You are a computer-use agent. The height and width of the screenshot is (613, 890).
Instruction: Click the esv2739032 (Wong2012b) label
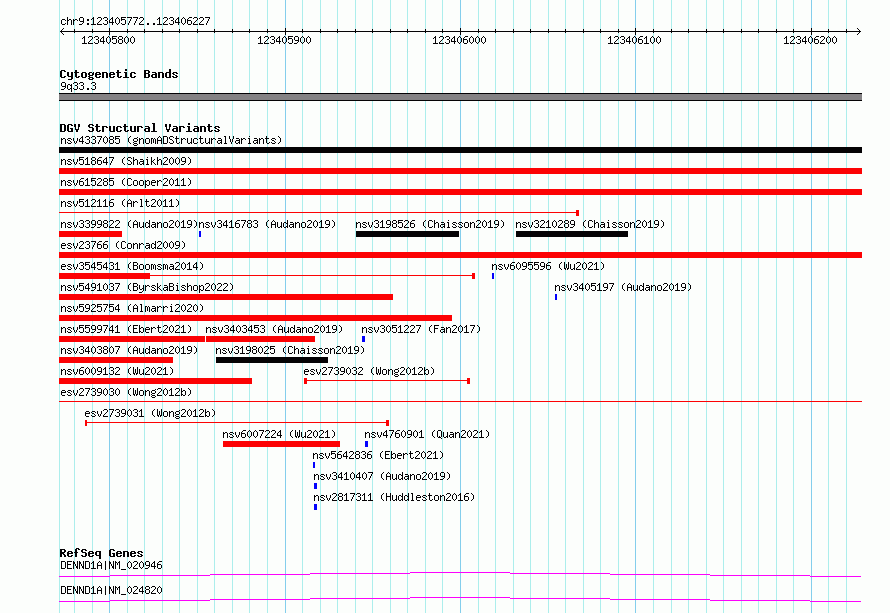(370, 371)
